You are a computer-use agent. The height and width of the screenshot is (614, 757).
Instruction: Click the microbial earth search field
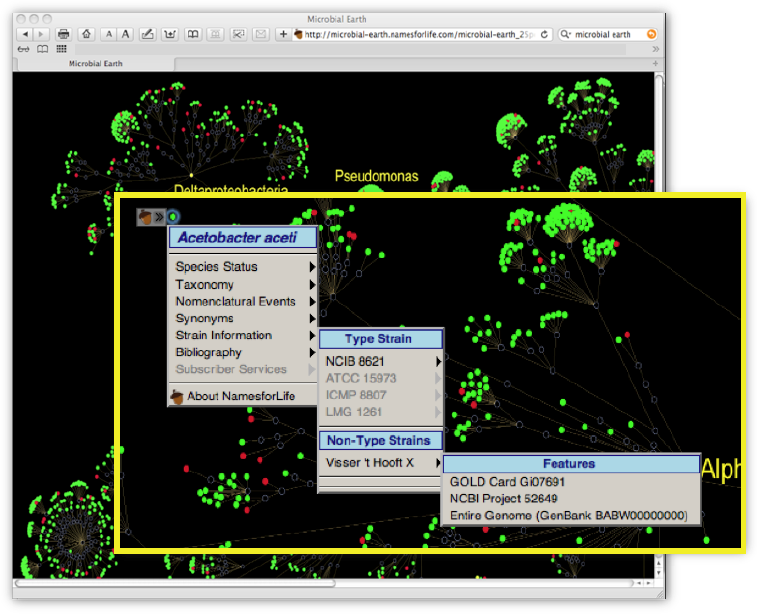(x=607, y=34)
